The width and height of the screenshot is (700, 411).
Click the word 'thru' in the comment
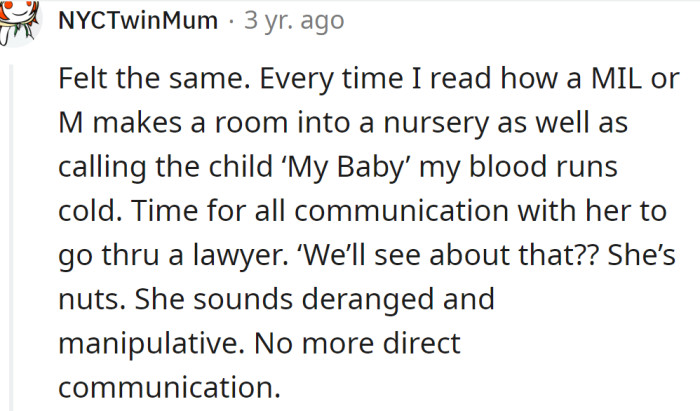[130, 255]
